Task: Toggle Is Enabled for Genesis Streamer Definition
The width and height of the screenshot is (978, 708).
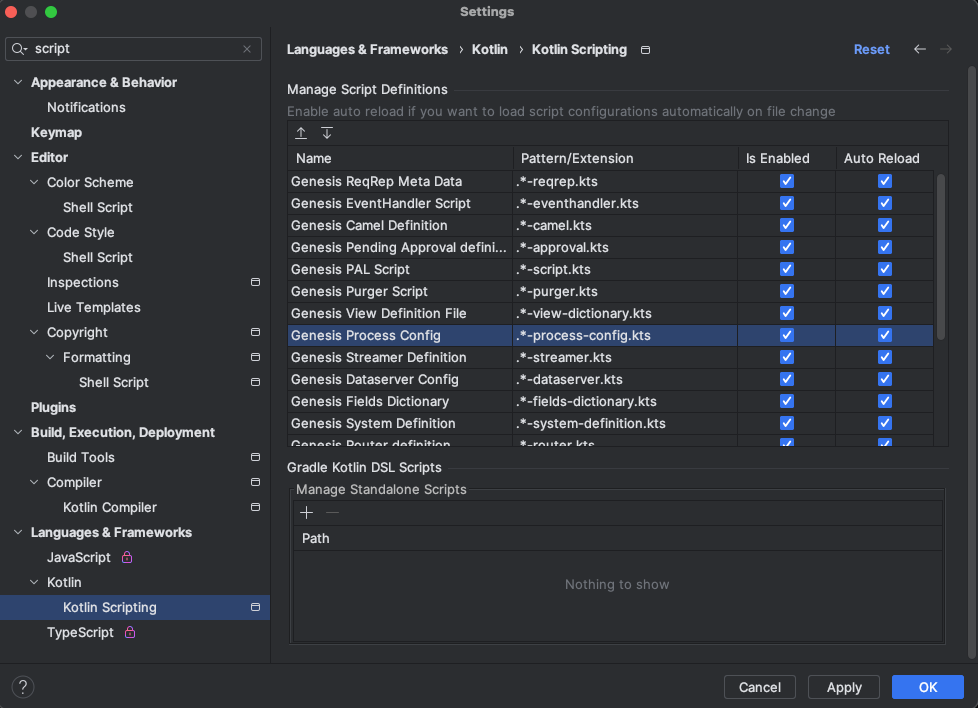Action: (x=787, y=357)
